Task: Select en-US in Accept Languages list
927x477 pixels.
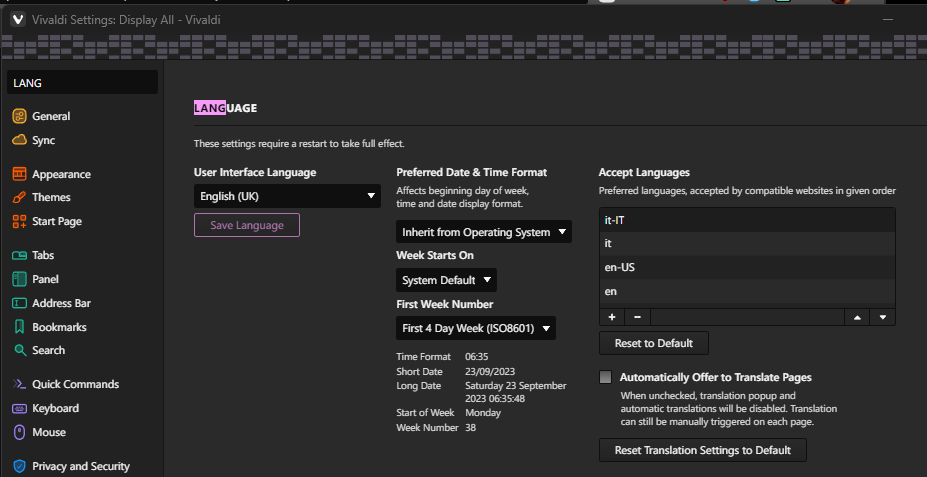Action: pos(747,267)
